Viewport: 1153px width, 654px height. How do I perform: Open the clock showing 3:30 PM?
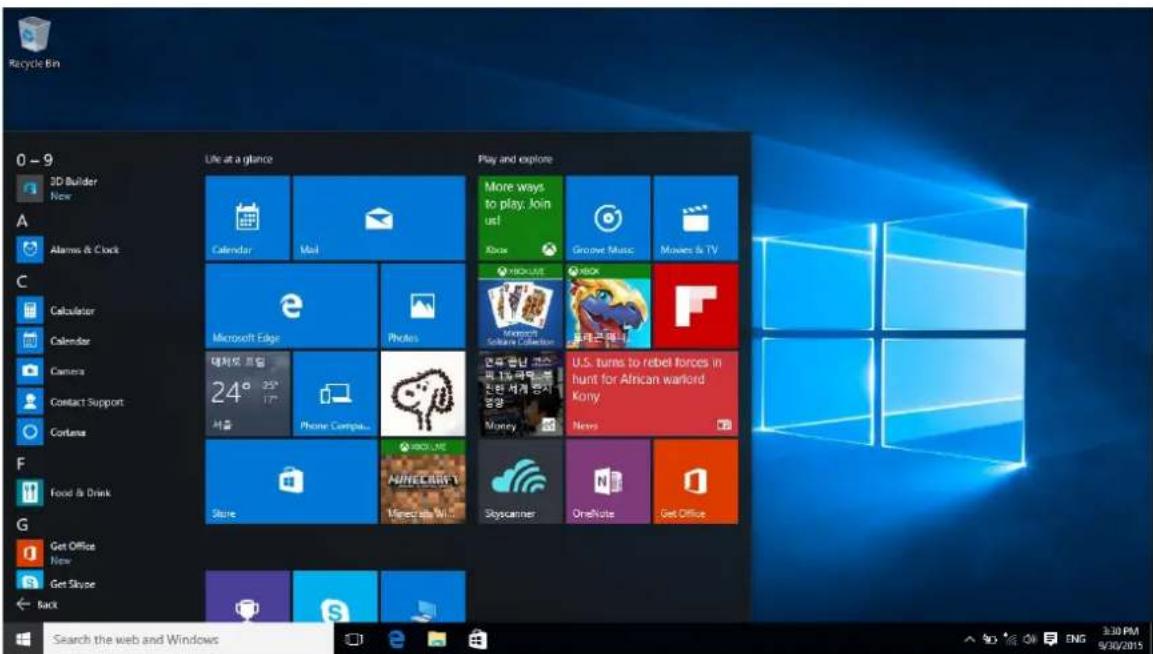pos(1121,639)
